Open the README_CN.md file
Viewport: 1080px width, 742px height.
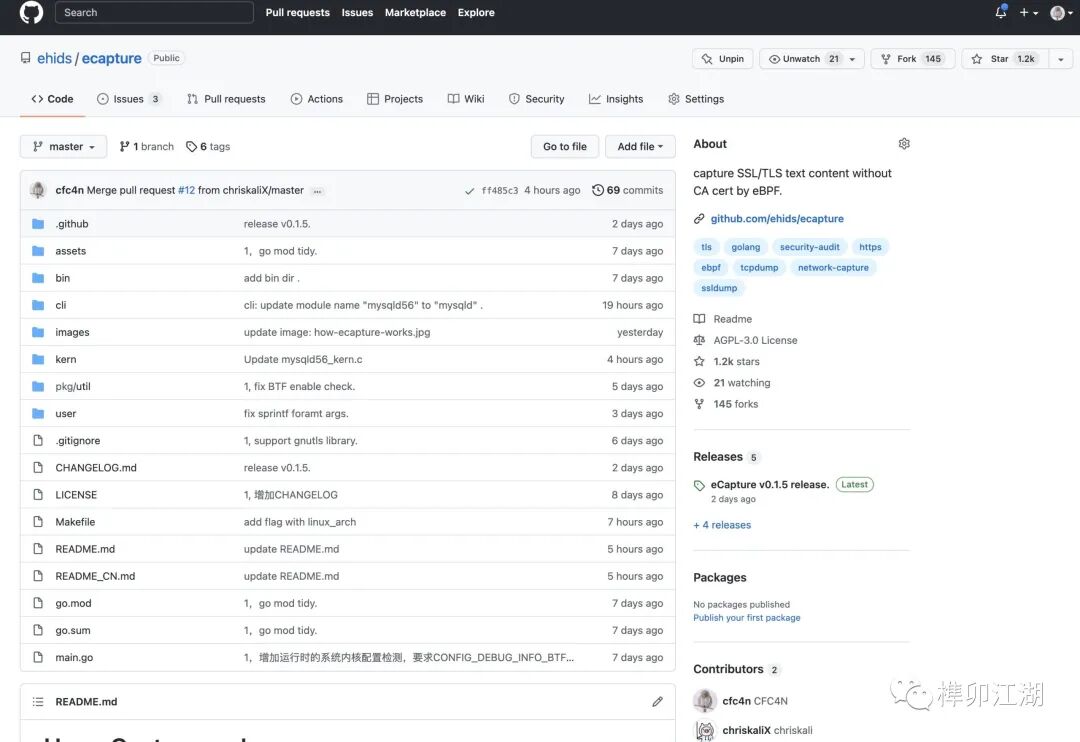pyautogui.click(x=95, y=576)
